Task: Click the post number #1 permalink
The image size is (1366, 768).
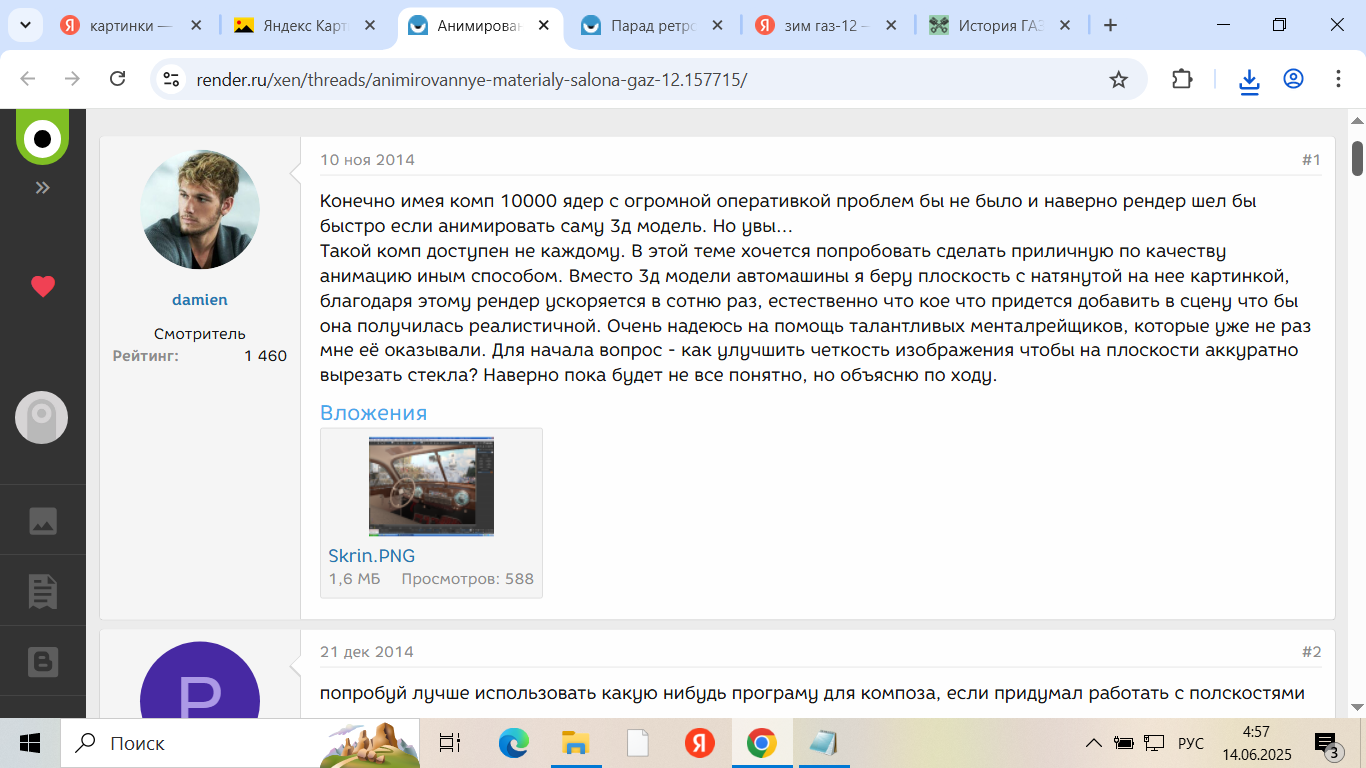Action: (1310, 160)
